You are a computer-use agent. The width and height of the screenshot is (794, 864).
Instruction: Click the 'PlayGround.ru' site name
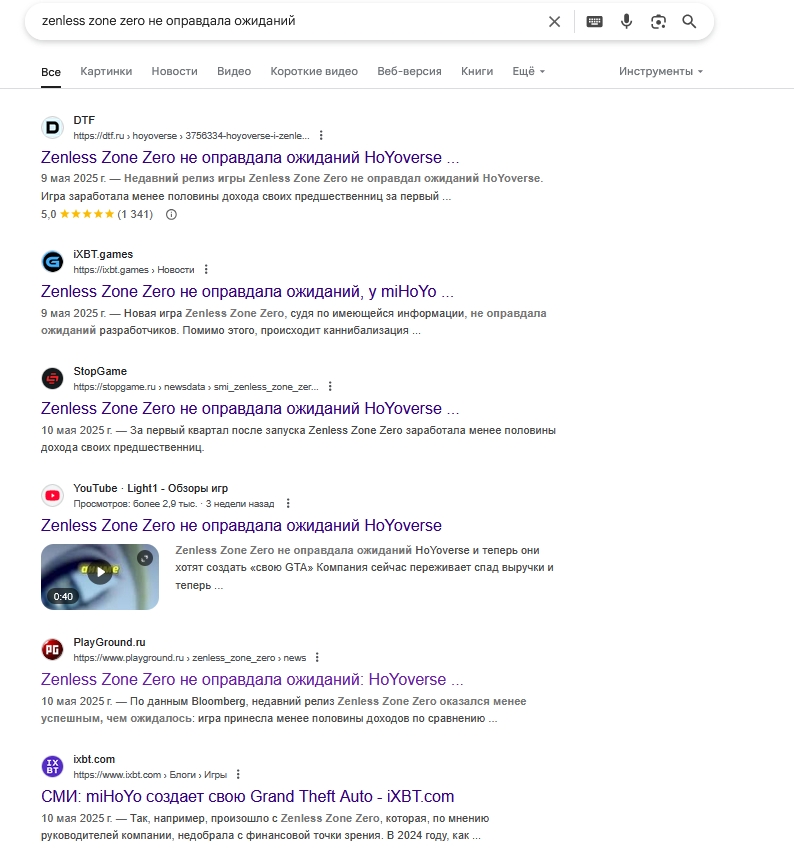click(x=109, y=642)
